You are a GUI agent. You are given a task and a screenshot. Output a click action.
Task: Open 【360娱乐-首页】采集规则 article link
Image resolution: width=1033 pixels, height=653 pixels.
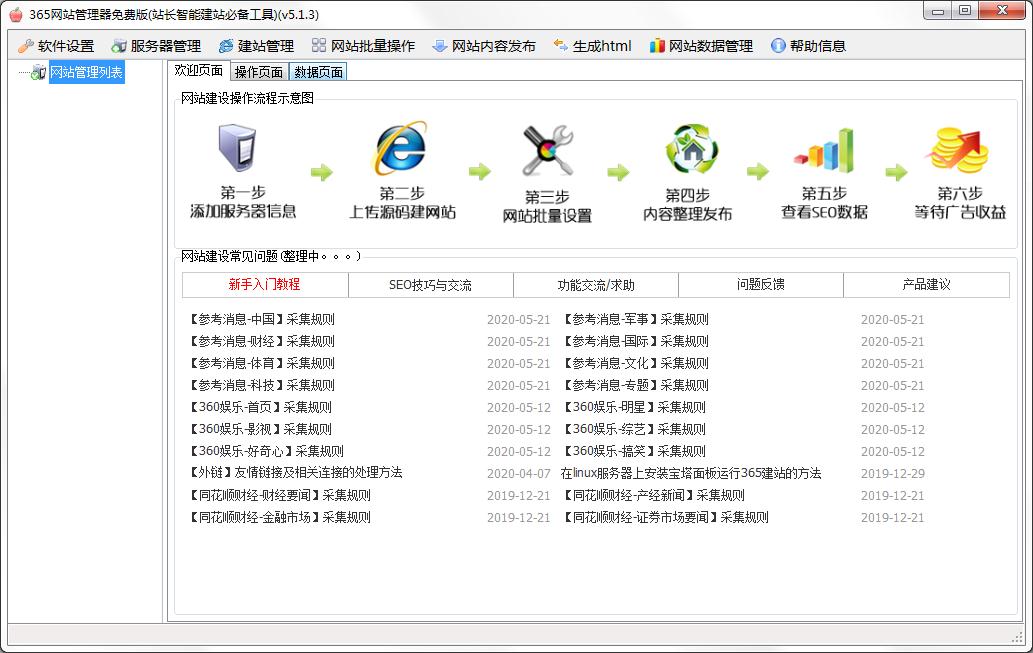pyautogui.click(x=260, y=407)
